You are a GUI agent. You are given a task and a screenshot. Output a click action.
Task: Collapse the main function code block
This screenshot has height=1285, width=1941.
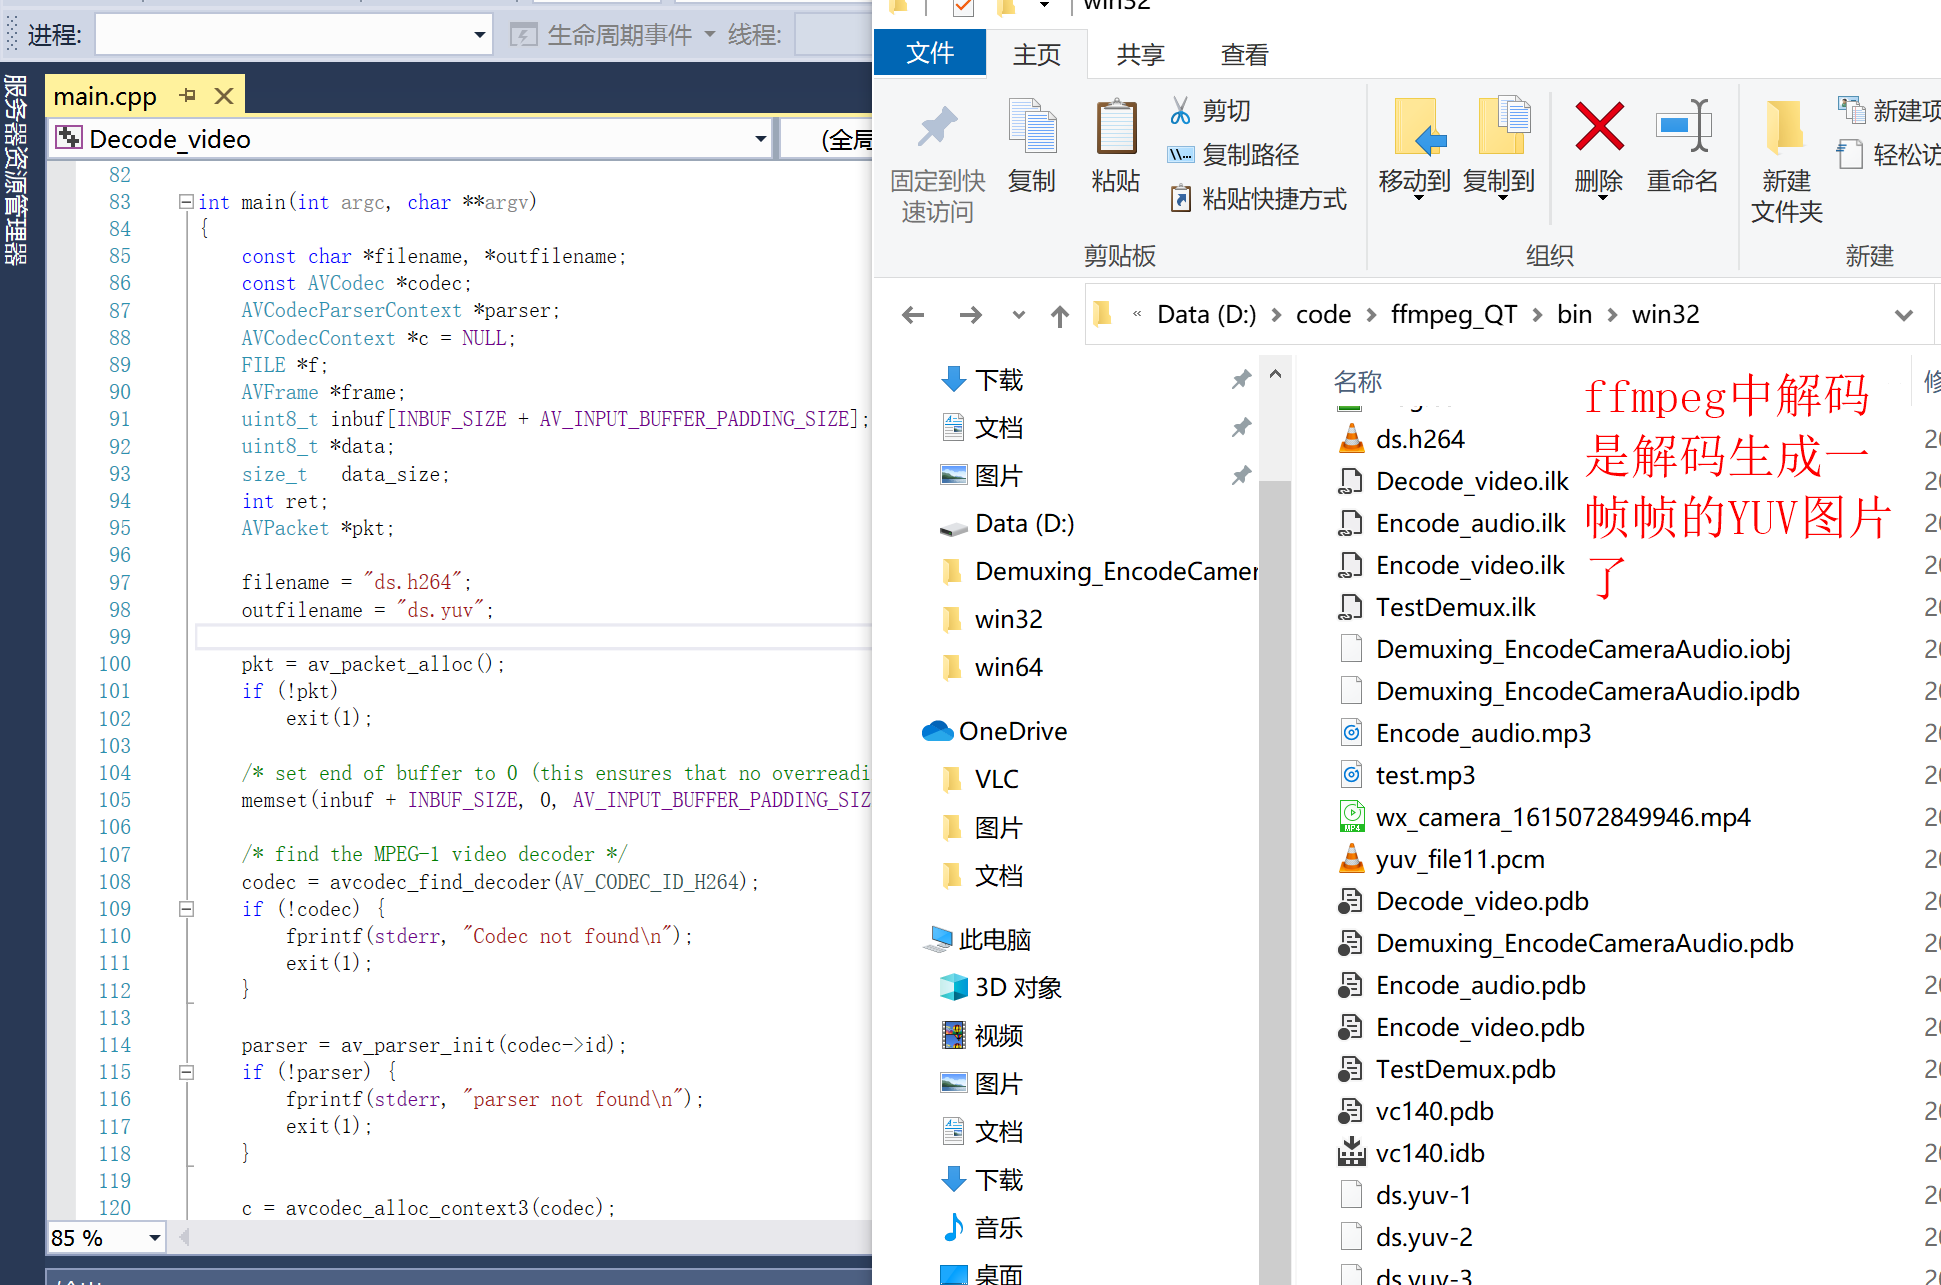(x=186, y=202)
